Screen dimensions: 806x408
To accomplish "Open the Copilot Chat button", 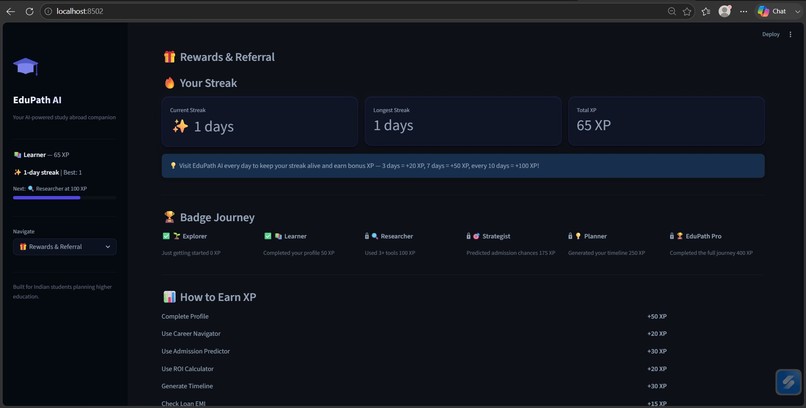I will [x=772, y=11].
